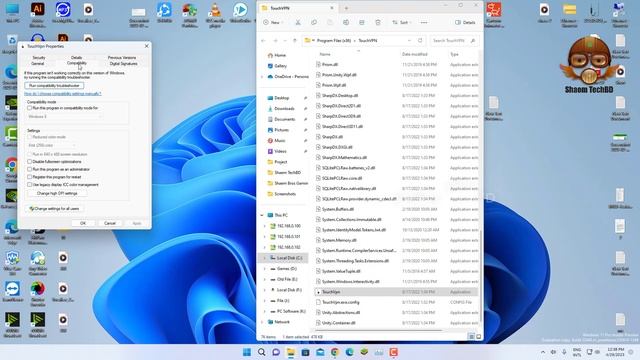The height and width of the screenshot is (360, 640).
Task: Open the choose compatibility settings manually link
Action: pyautogui.click(x=62, y=94)
